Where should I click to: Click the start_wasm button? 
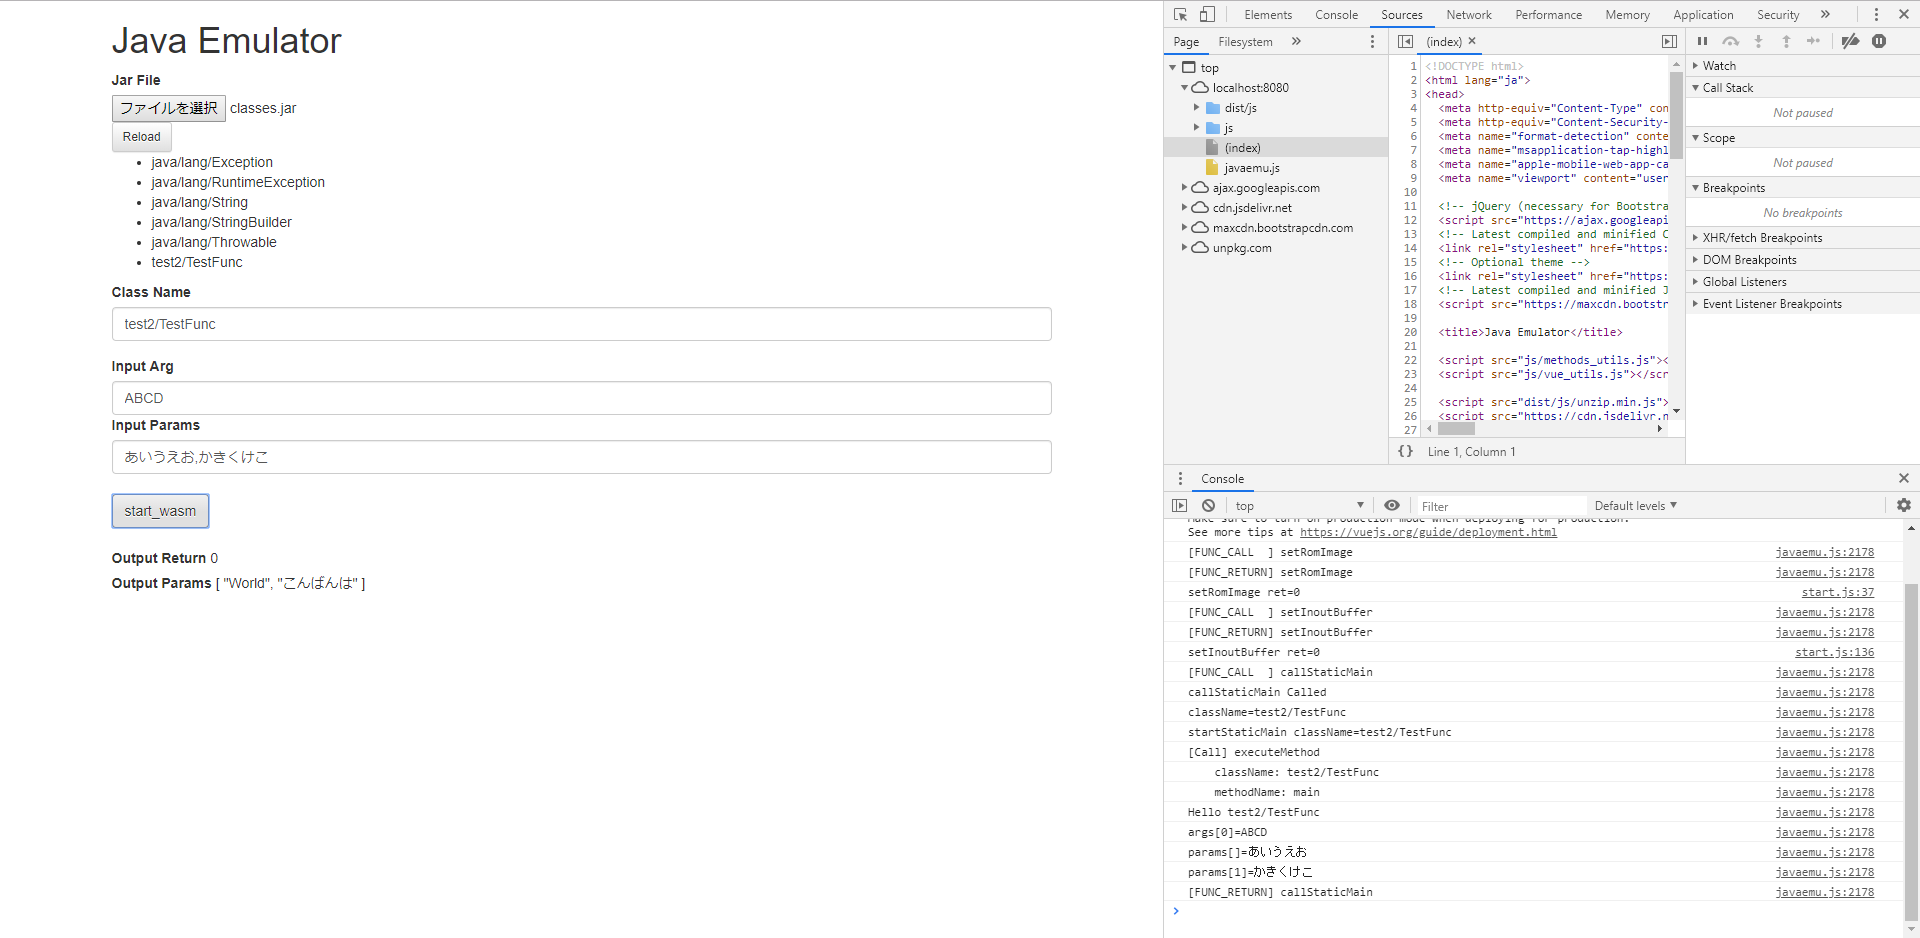(x=160, y=511)
